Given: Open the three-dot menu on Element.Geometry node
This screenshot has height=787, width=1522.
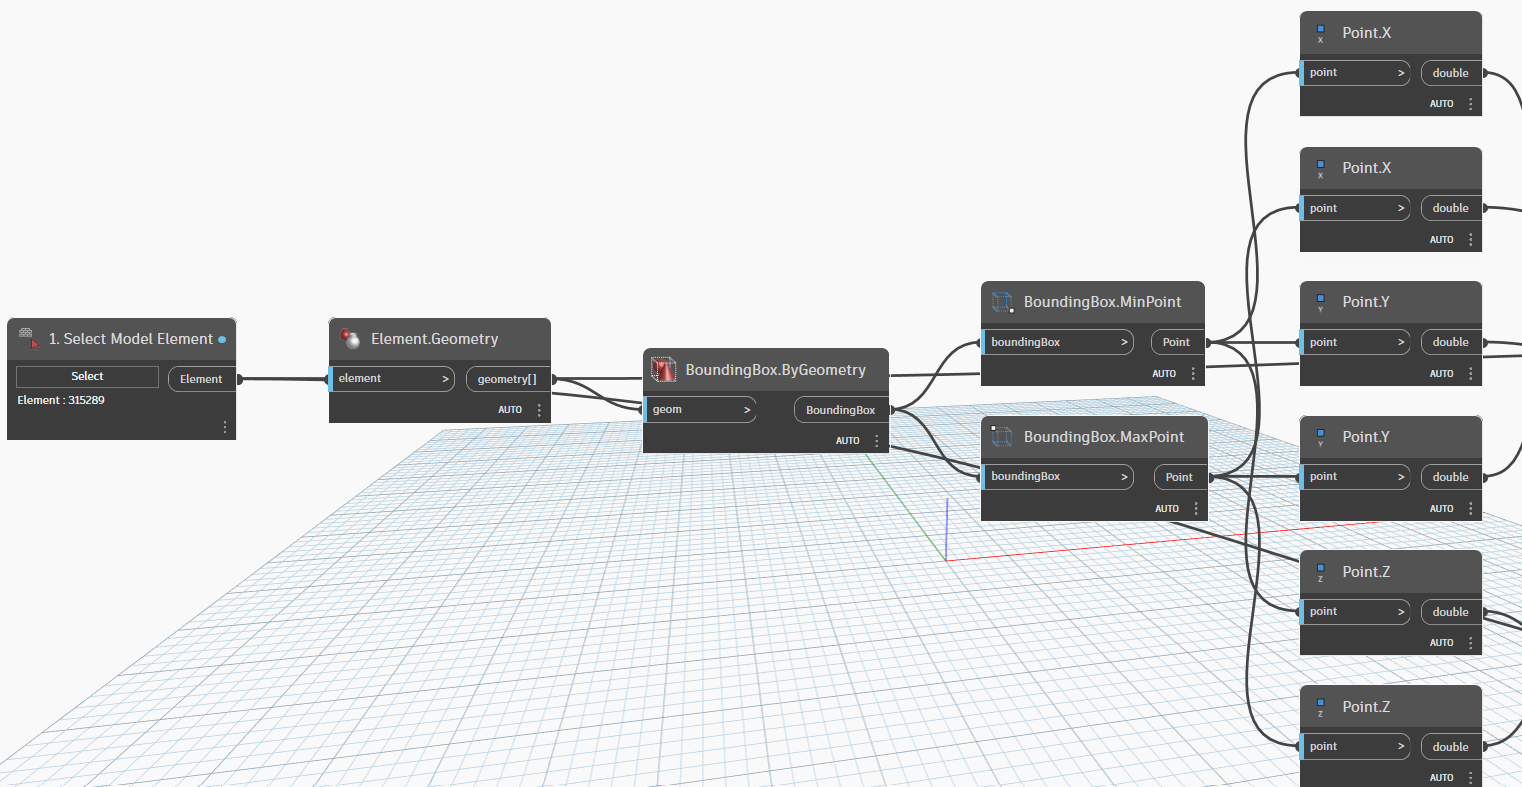Looking at the screenshot, I should pyautogui.click(x=539, y=410).
